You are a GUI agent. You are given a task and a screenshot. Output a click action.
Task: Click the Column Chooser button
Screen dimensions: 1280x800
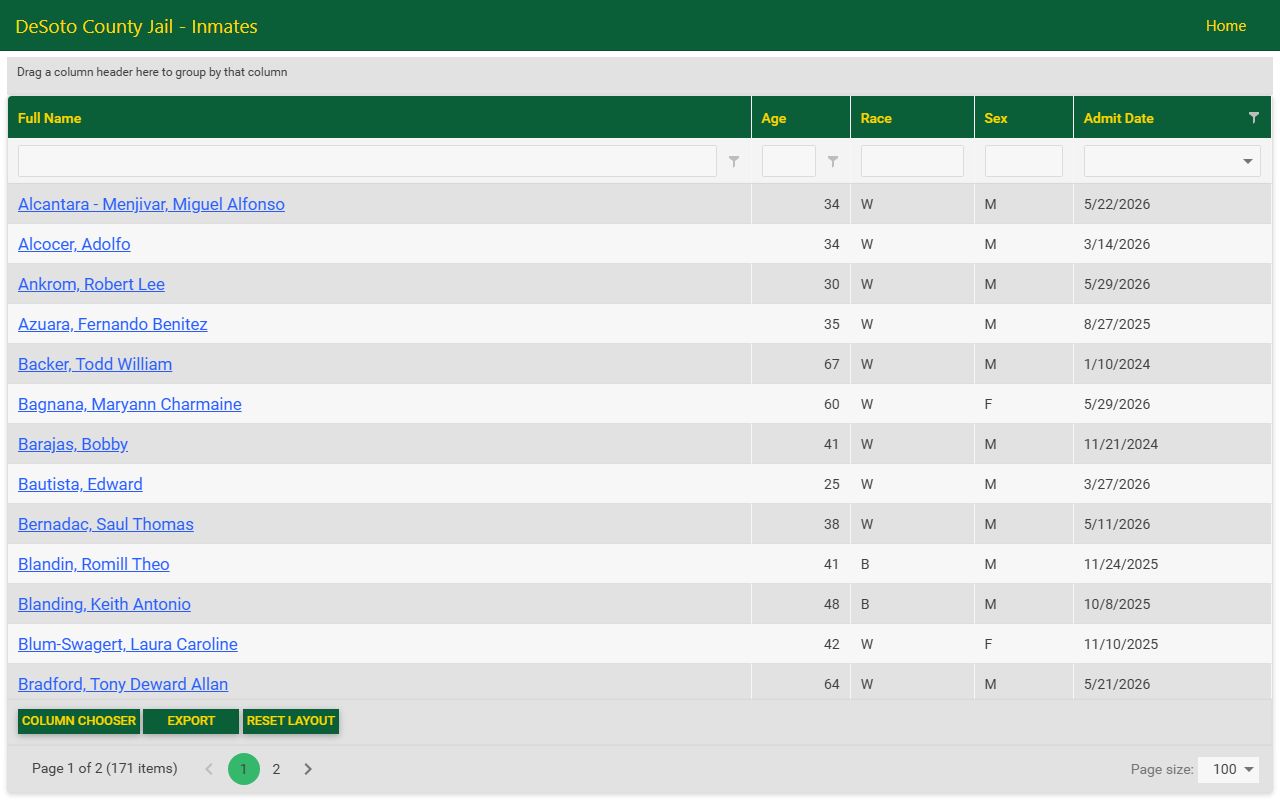click(x=79, y=721)
